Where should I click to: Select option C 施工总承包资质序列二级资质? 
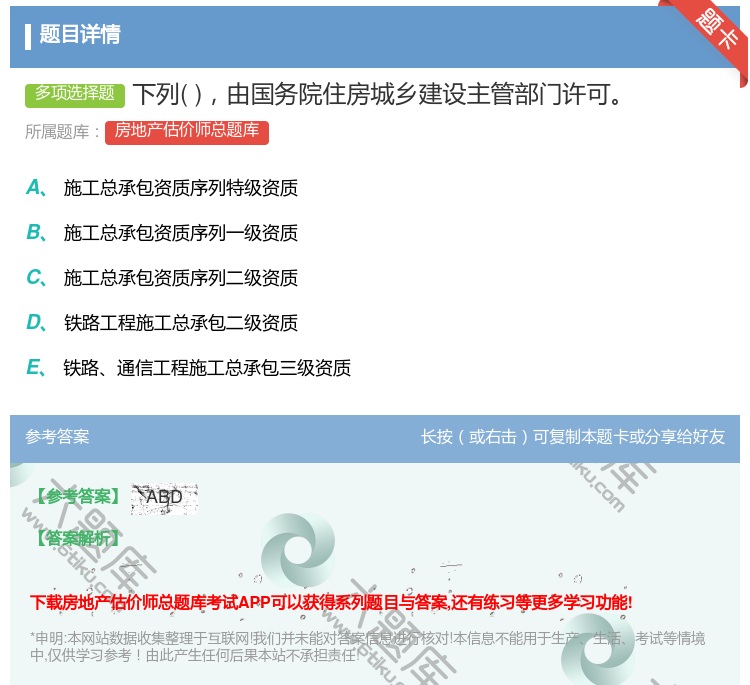coord(162,278)
